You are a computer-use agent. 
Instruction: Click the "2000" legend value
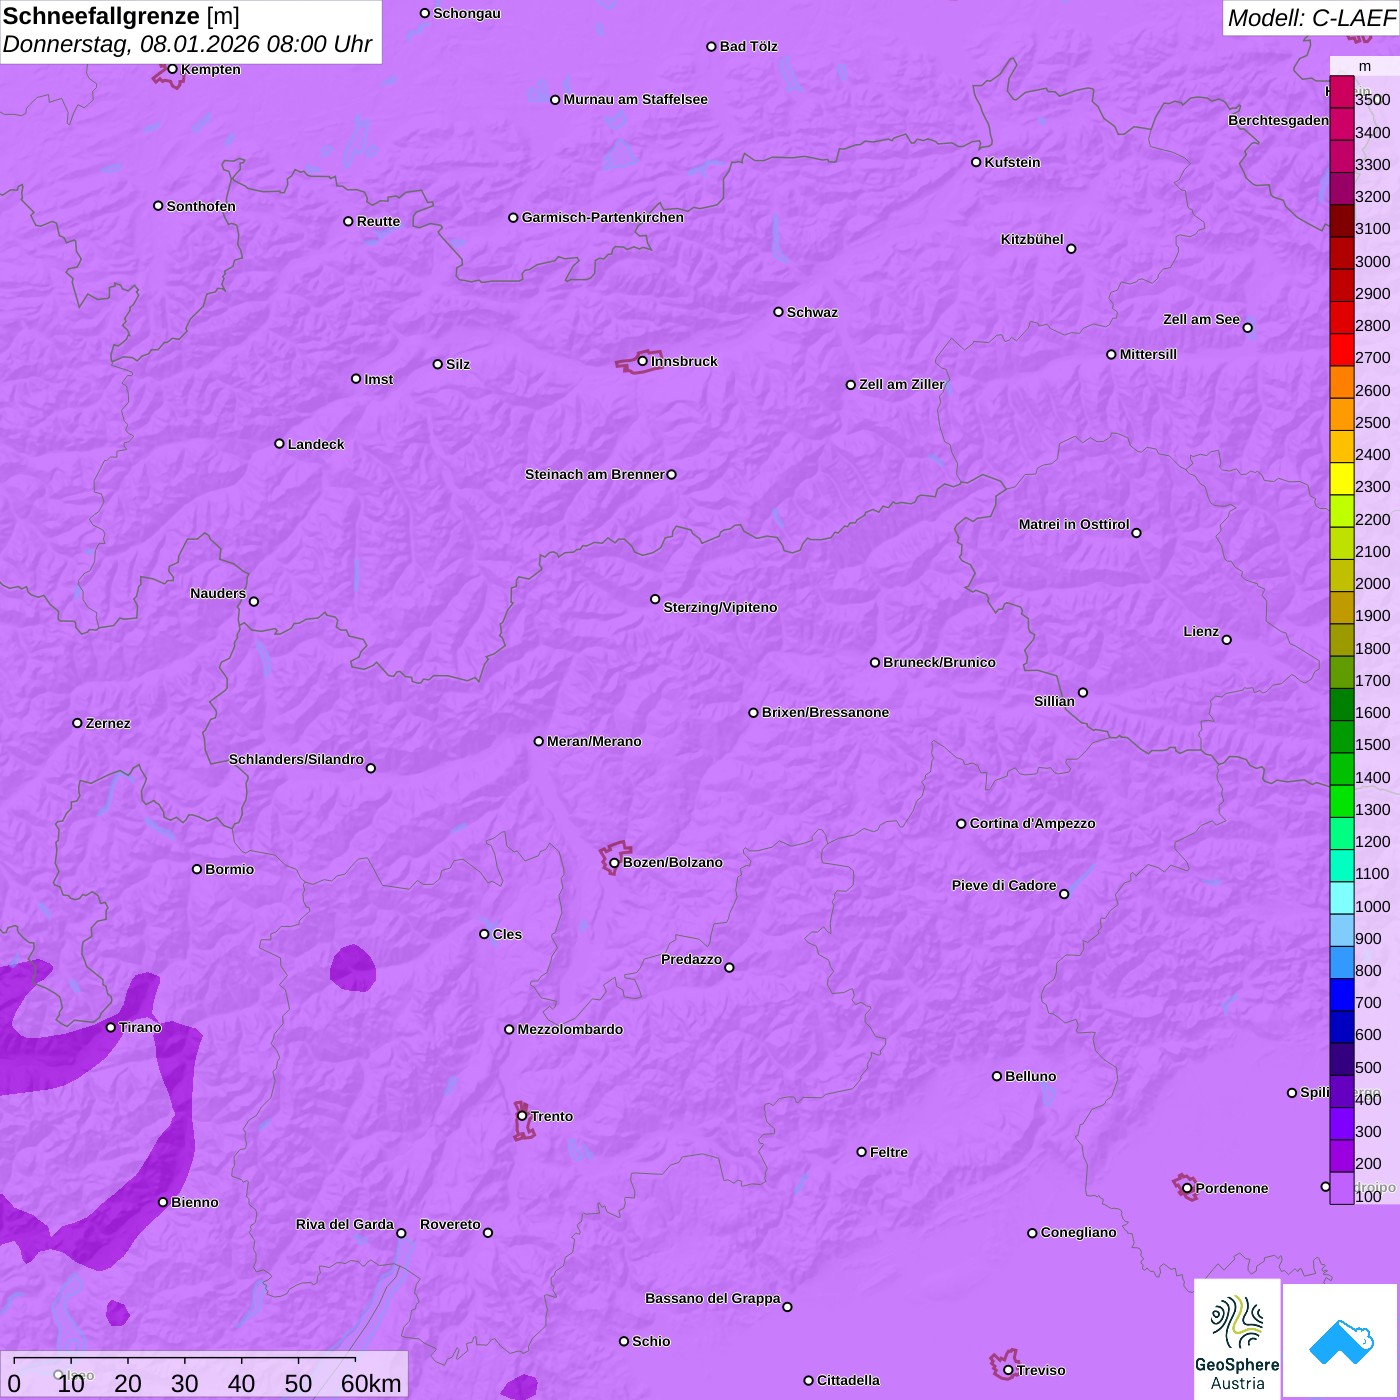(1373, 584)
